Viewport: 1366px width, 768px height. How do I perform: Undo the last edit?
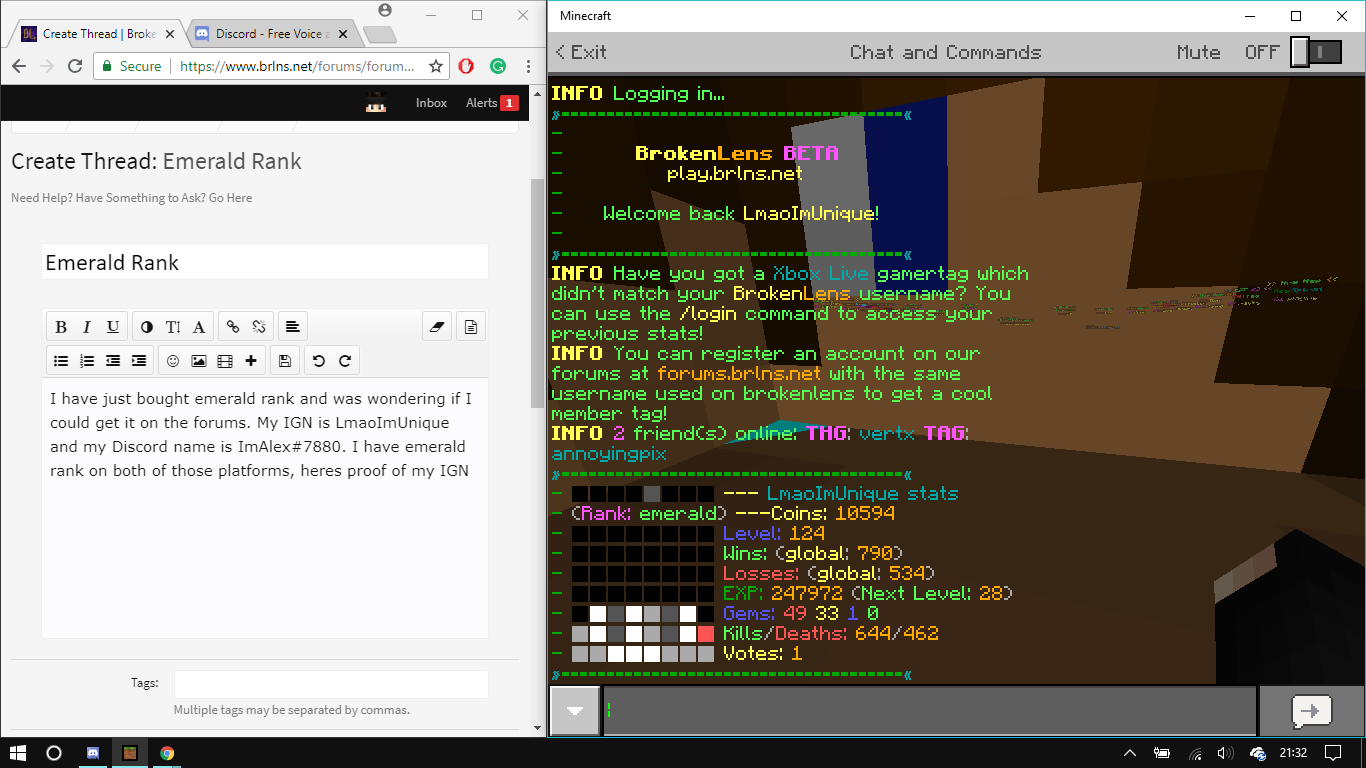pyautogui.click(x=319, y=360)
